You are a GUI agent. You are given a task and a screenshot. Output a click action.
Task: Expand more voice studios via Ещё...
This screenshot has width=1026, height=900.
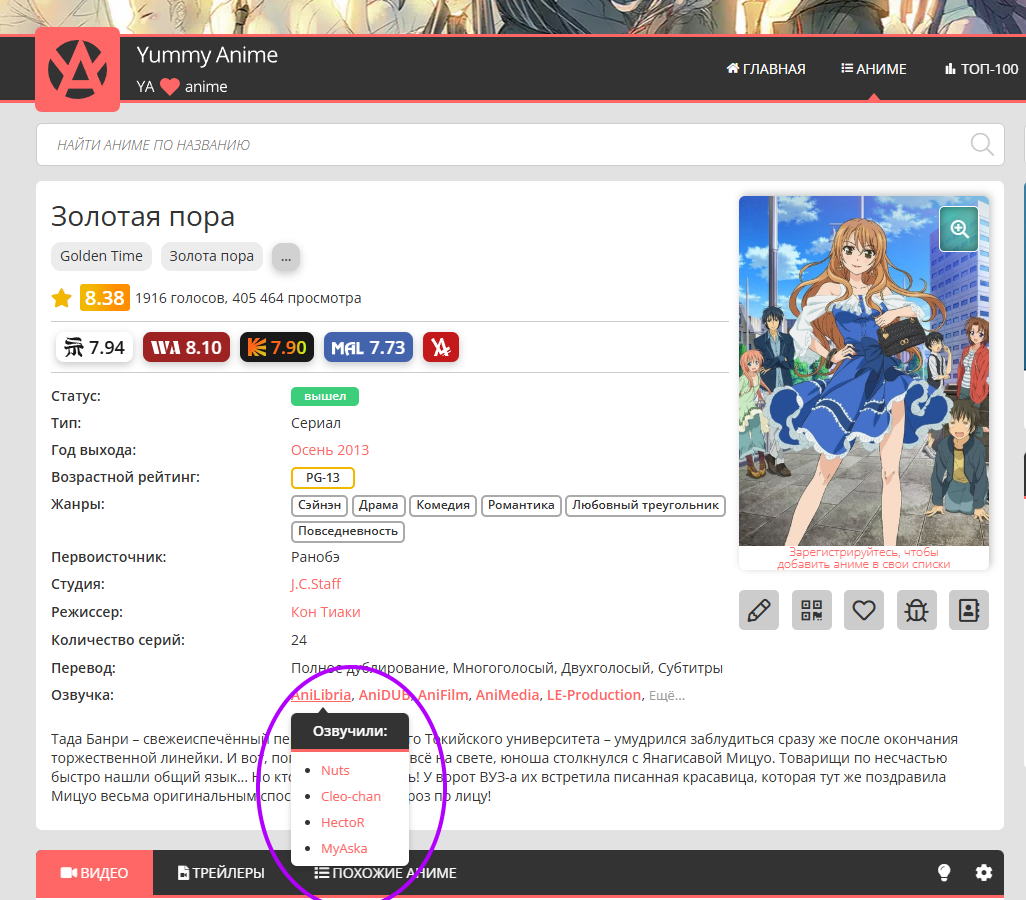(667, 696)
